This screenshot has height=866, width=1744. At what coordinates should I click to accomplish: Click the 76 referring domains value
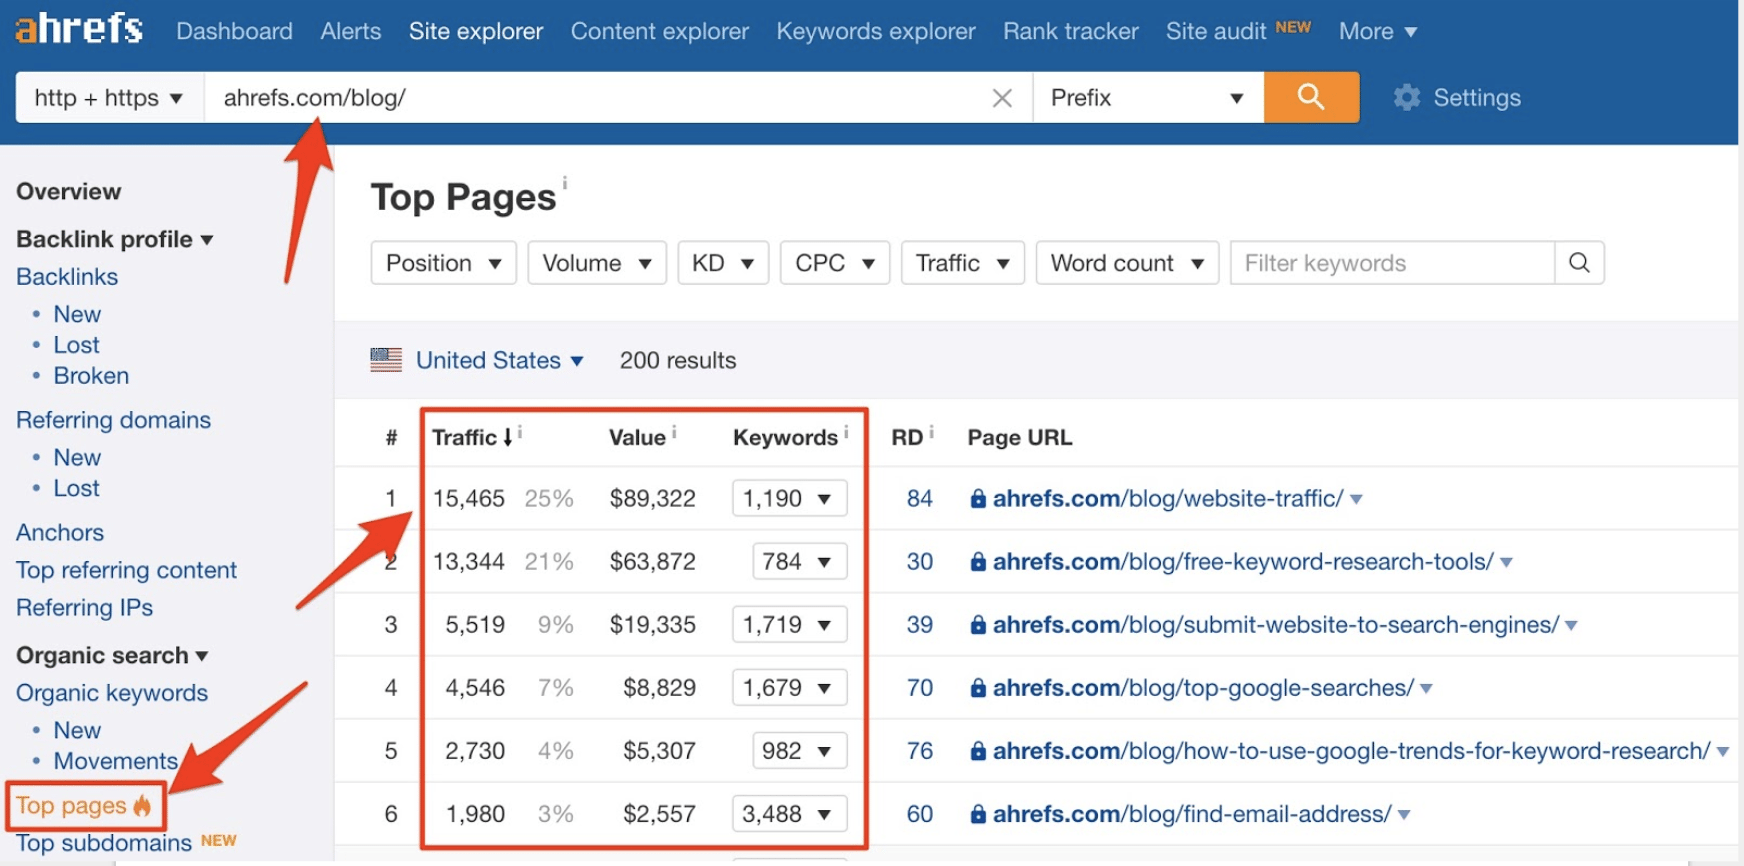click(919, 750)
